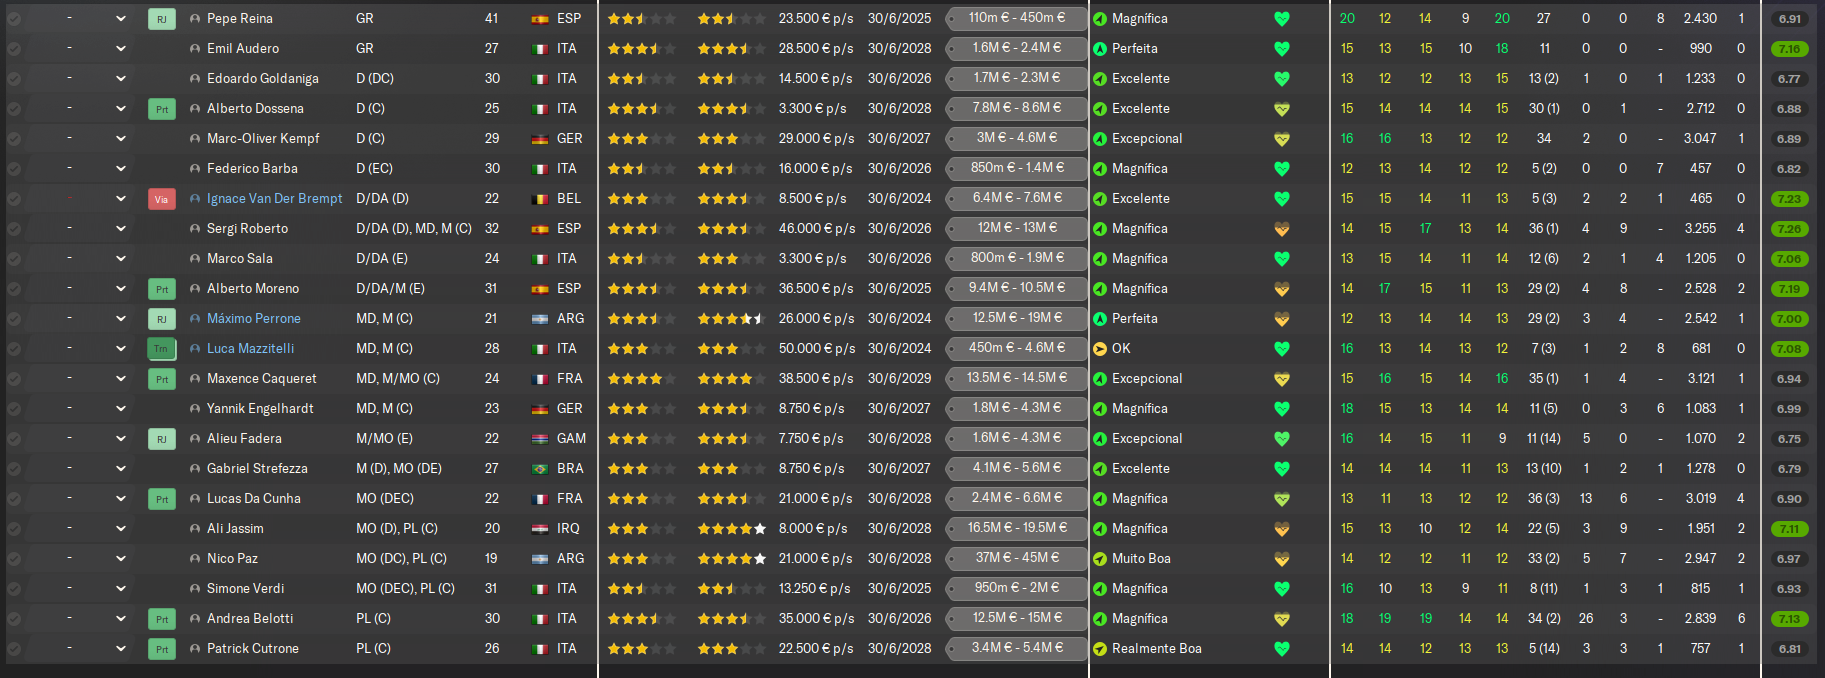Click the potential star rating for Ali Jassim

pyautogui.click(x=732, y=529)
